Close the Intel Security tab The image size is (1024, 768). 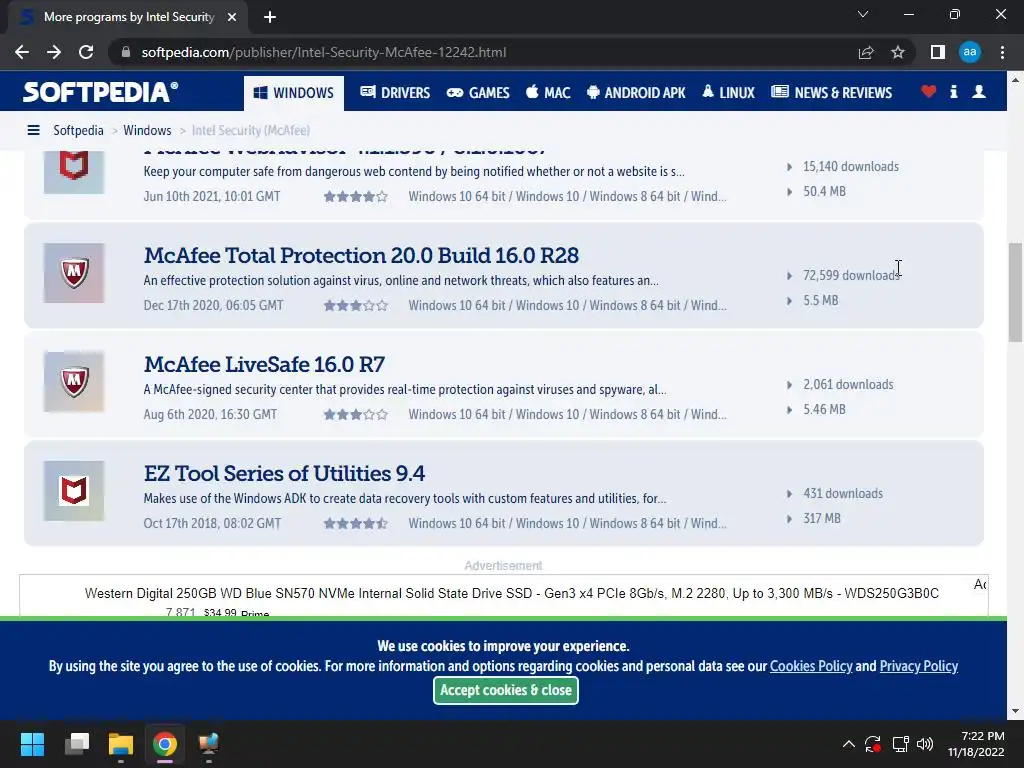(x=232, y=17)
